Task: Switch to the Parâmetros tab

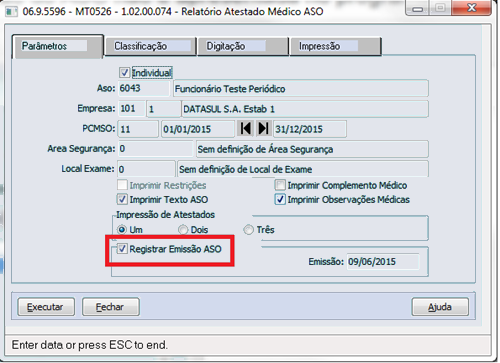Action: pyautogui.click(x=57, y=46)
